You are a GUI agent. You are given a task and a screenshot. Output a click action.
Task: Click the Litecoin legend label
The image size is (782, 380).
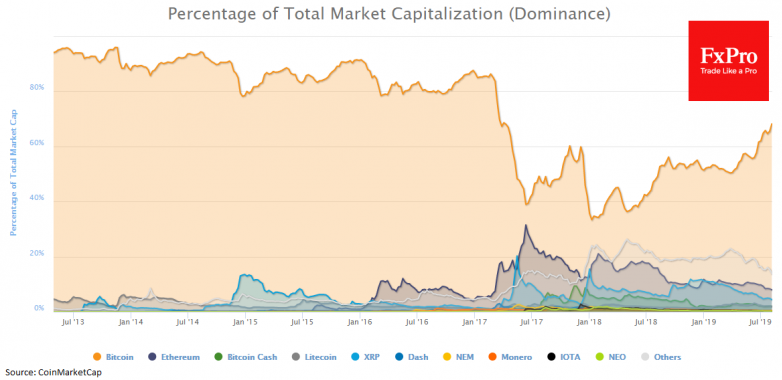(x=320, y=357)
